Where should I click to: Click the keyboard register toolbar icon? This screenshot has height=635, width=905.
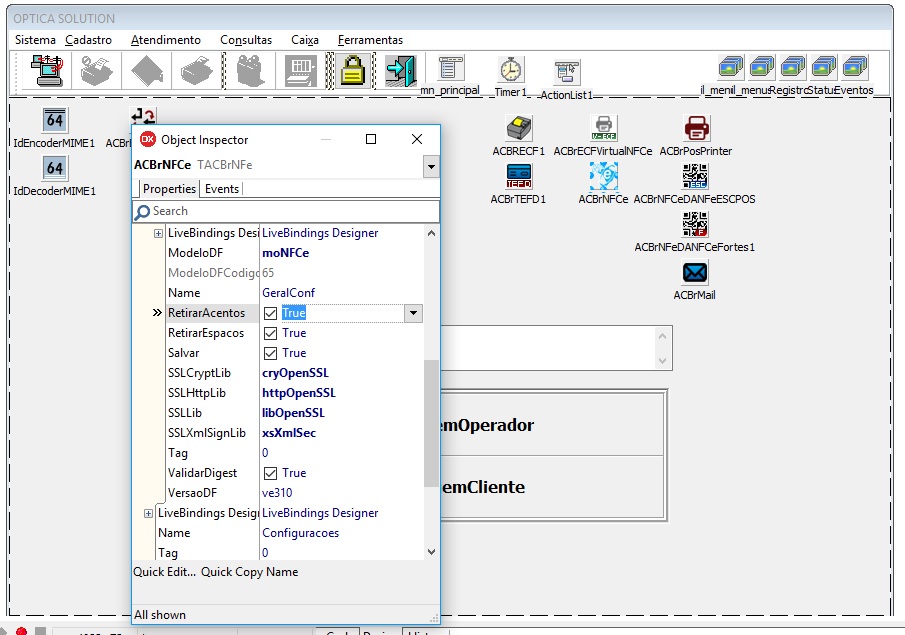tap(301, 70)
